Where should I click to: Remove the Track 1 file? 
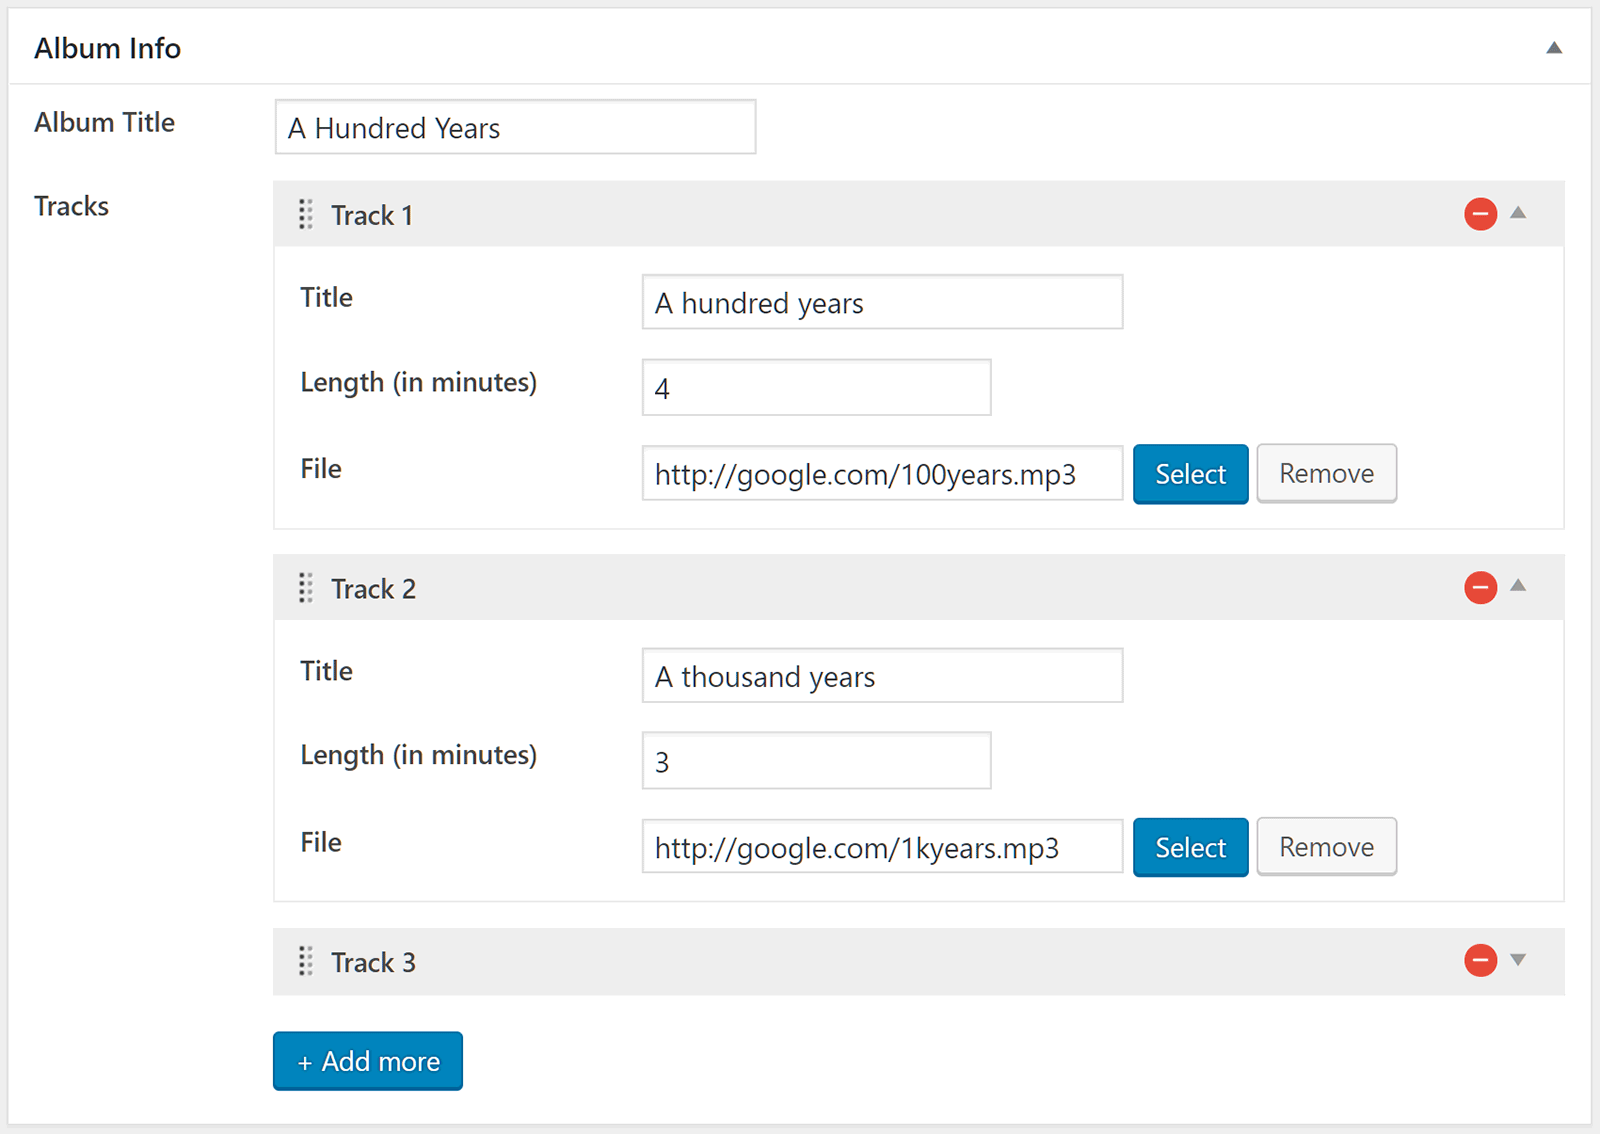point(1326,474)
